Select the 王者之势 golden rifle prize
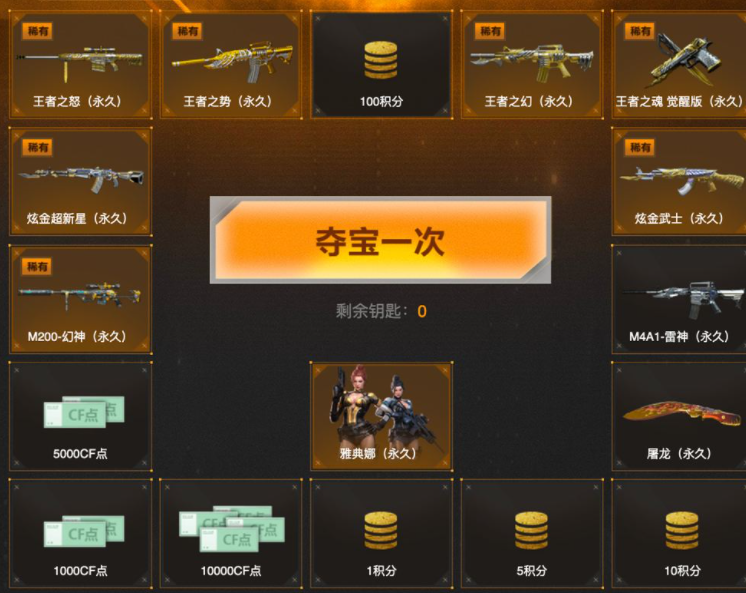This screenshot has height=593, width=746. [231, 65]
